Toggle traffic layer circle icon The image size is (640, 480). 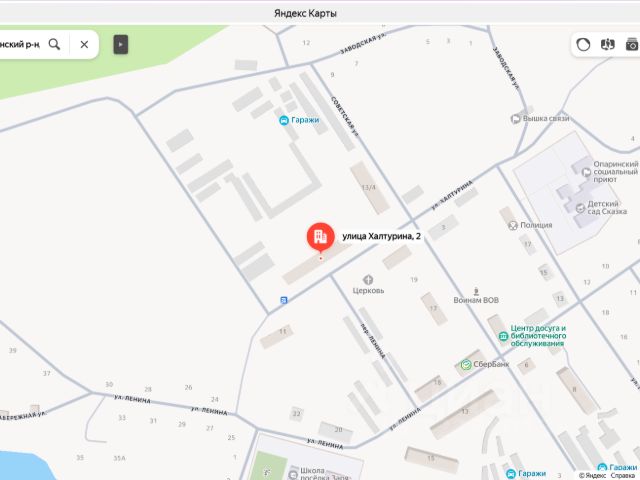point(583,44)
